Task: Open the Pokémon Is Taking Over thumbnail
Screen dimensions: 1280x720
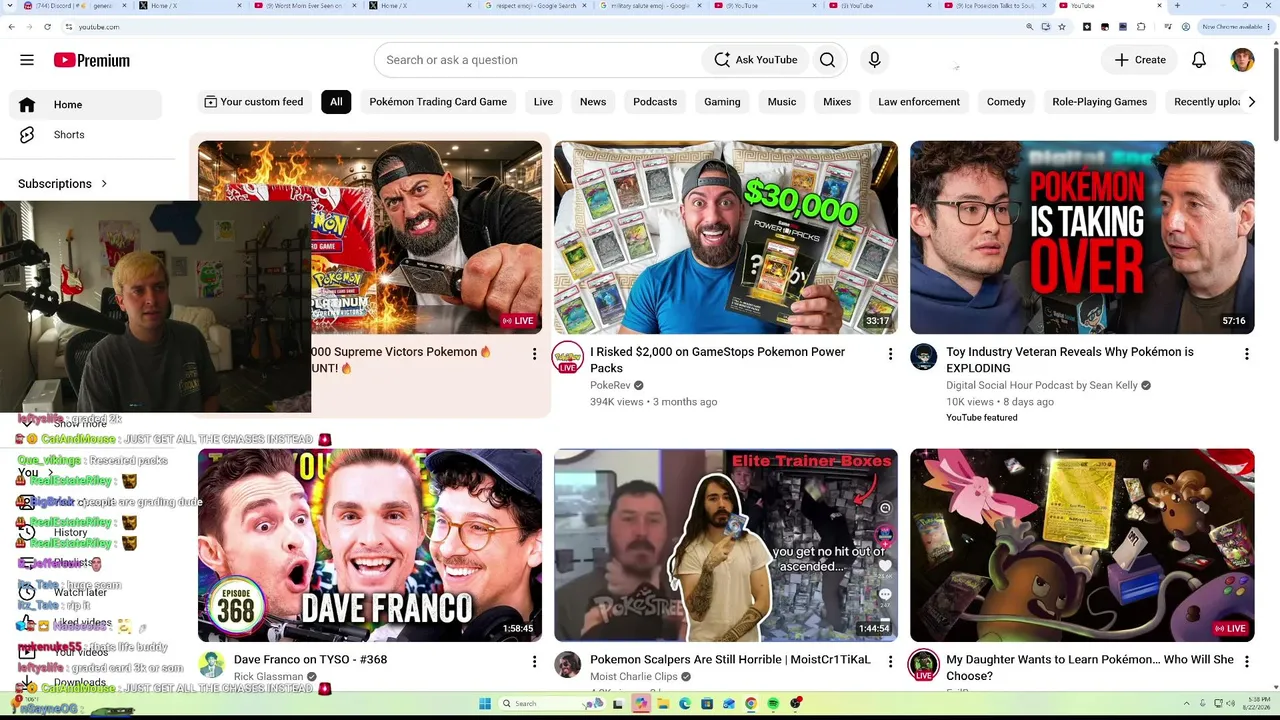Action: (x=1082, y=237)
